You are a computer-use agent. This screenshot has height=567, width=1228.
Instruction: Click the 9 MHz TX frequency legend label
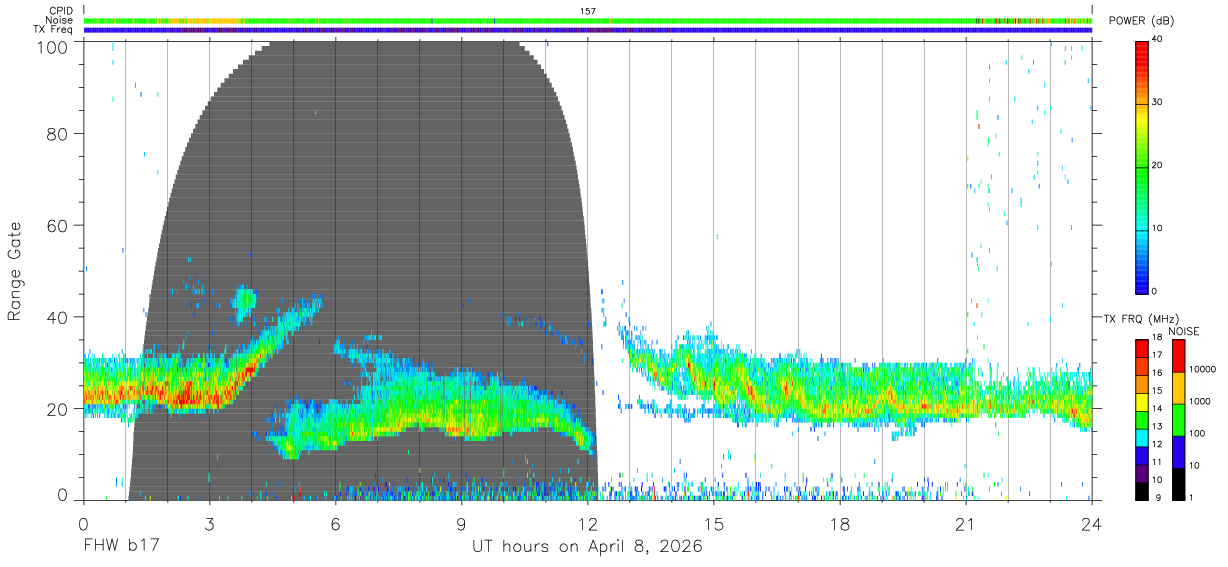pyautogui.click(x=1160, y=497)
